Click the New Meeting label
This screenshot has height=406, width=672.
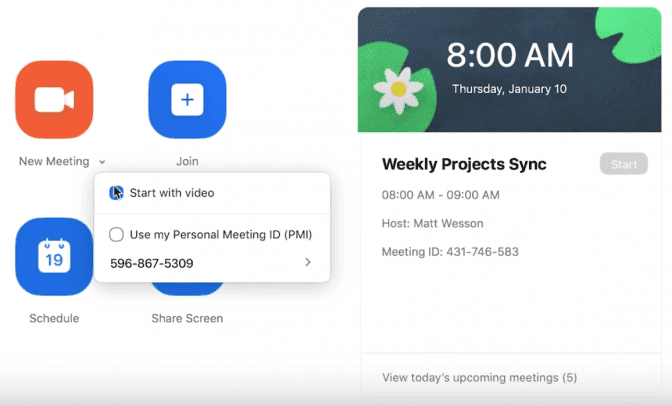pyautogui.click(x=54, y=162)
